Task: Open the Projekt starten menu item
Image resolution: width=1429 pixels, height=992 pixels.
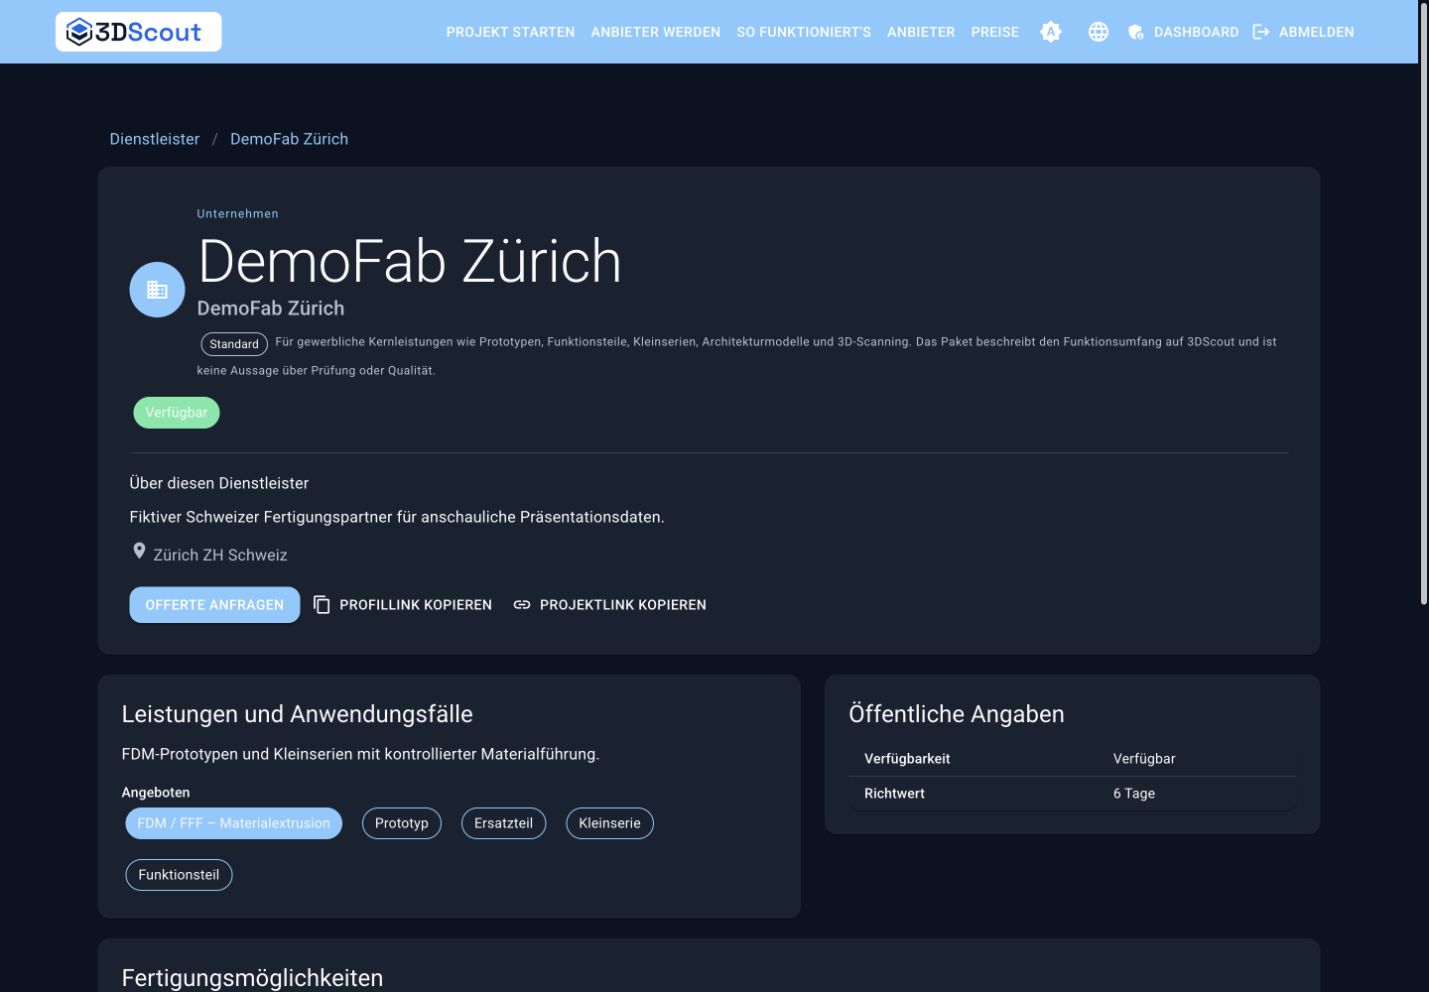Action: click(510, 32)
